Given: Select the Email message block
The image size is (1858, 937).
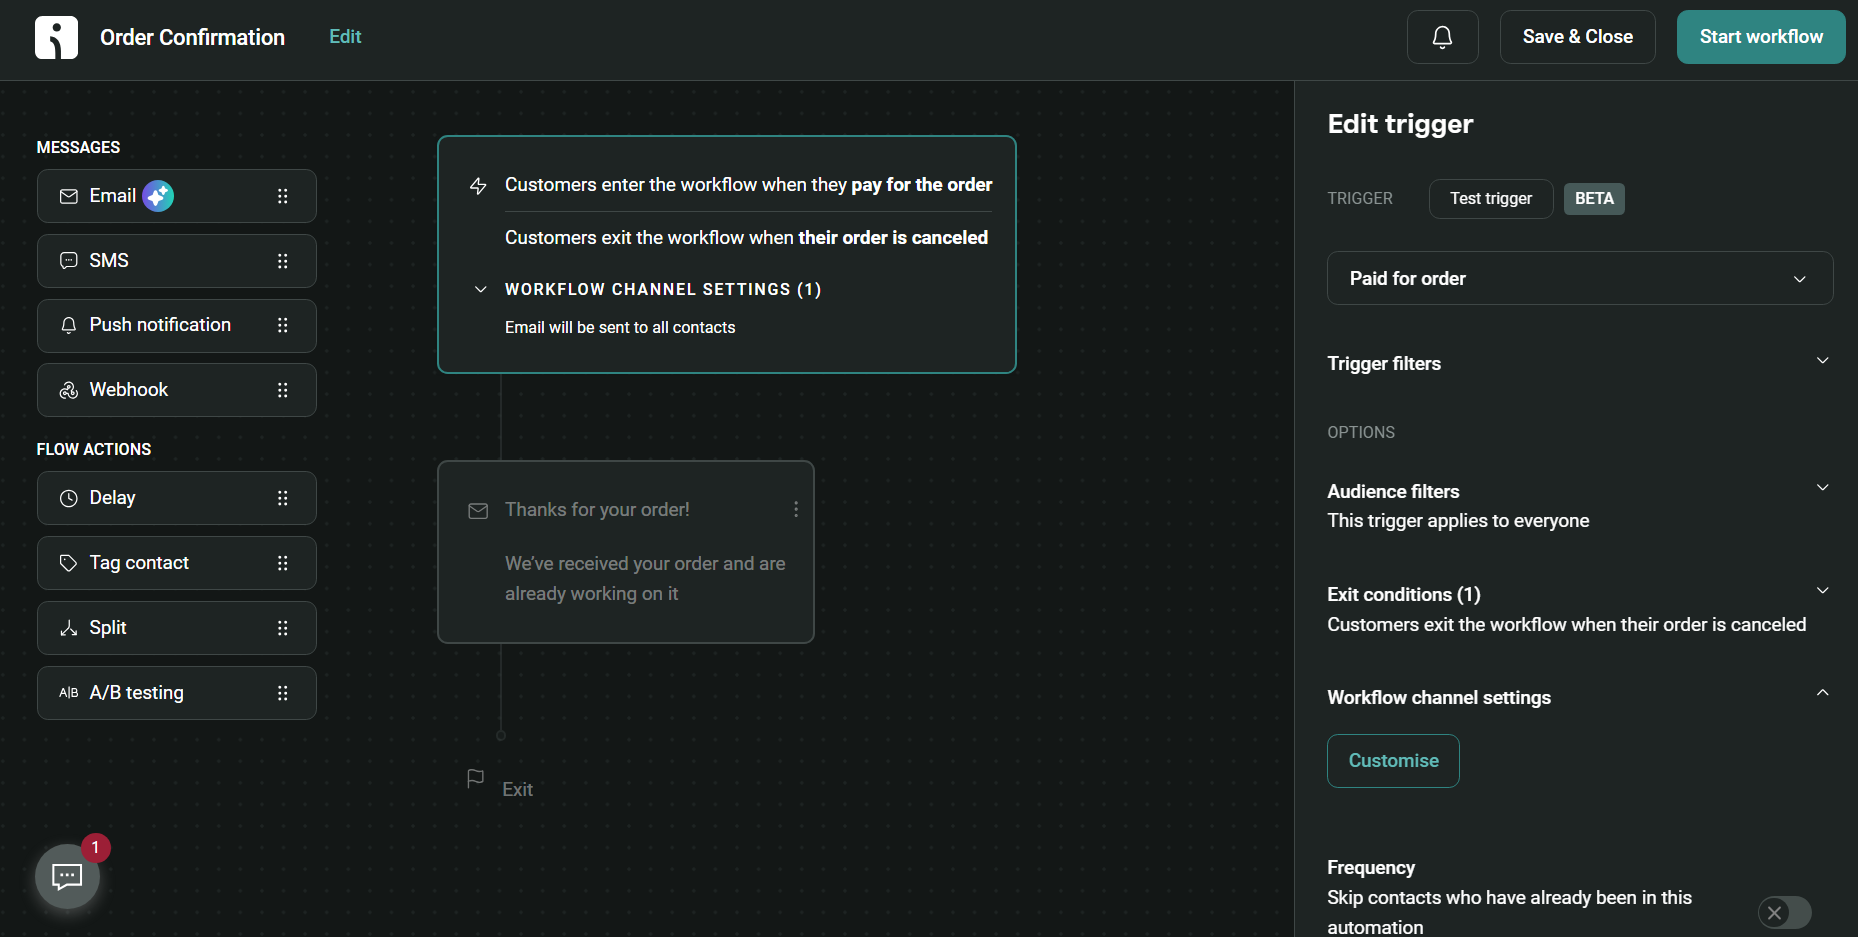Looking at the screenshot, I should (x=177, y=196).
